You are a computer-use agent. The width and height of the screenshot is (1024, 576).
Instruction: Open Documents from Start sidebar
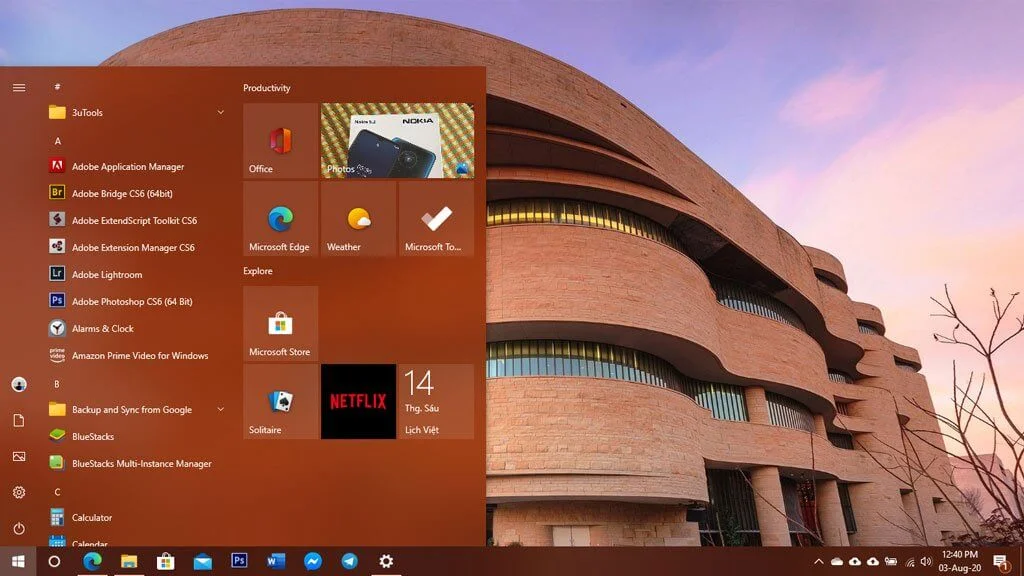(19, 421)
